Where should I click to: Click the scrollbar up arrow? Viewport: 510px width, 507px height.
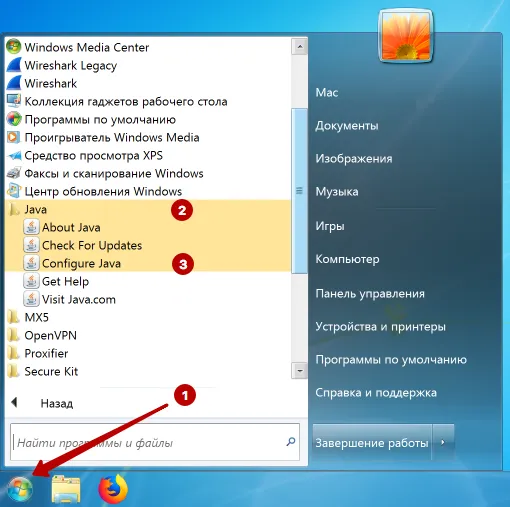pos(300,47)
